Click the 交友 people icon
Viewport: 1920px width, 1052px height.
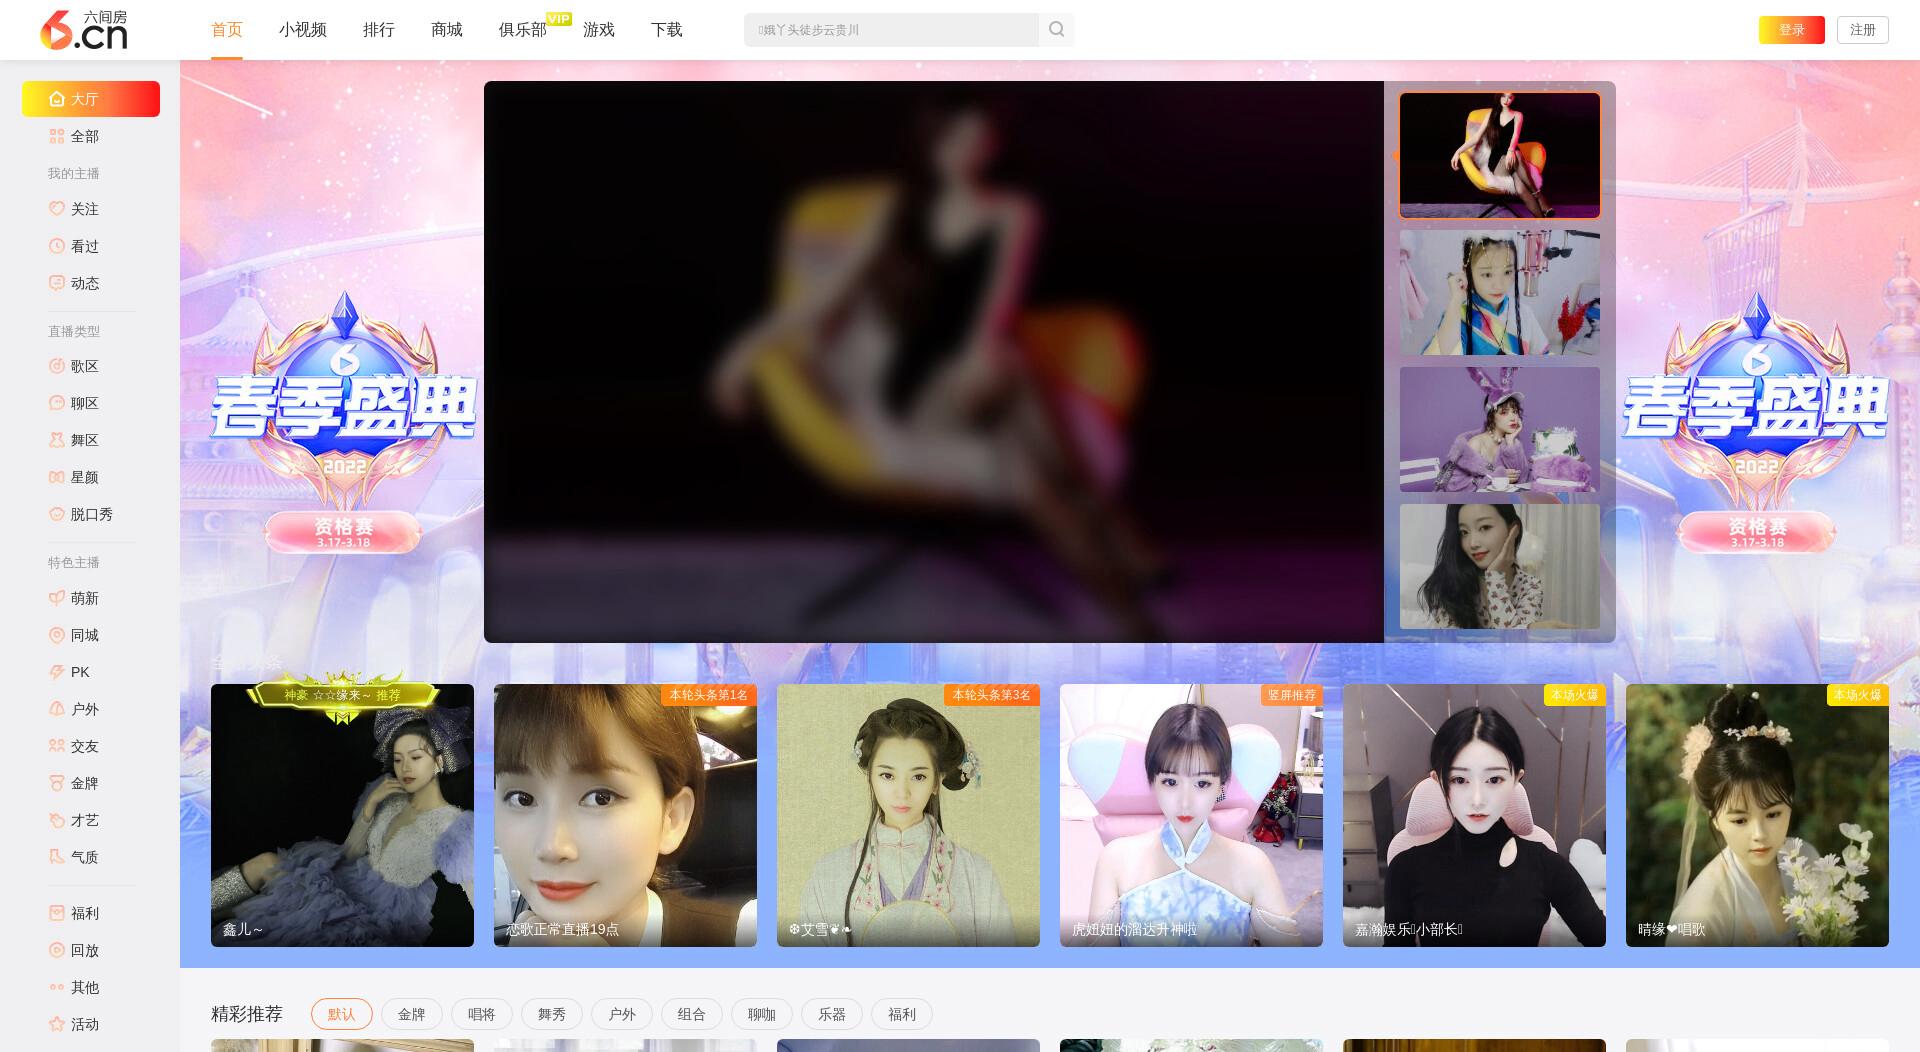coord(57,746)
